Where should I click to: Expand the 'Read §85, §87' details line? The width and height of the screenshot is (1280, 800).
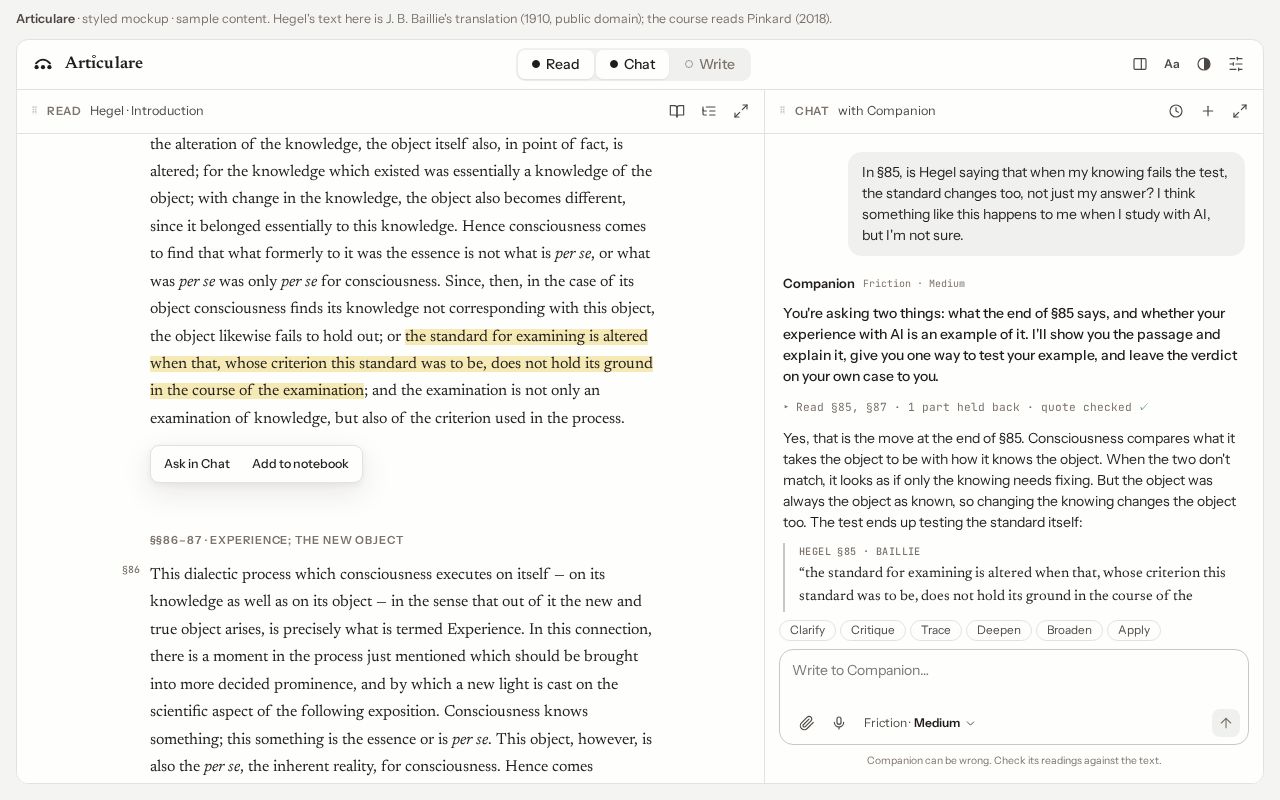coord(965,407)
